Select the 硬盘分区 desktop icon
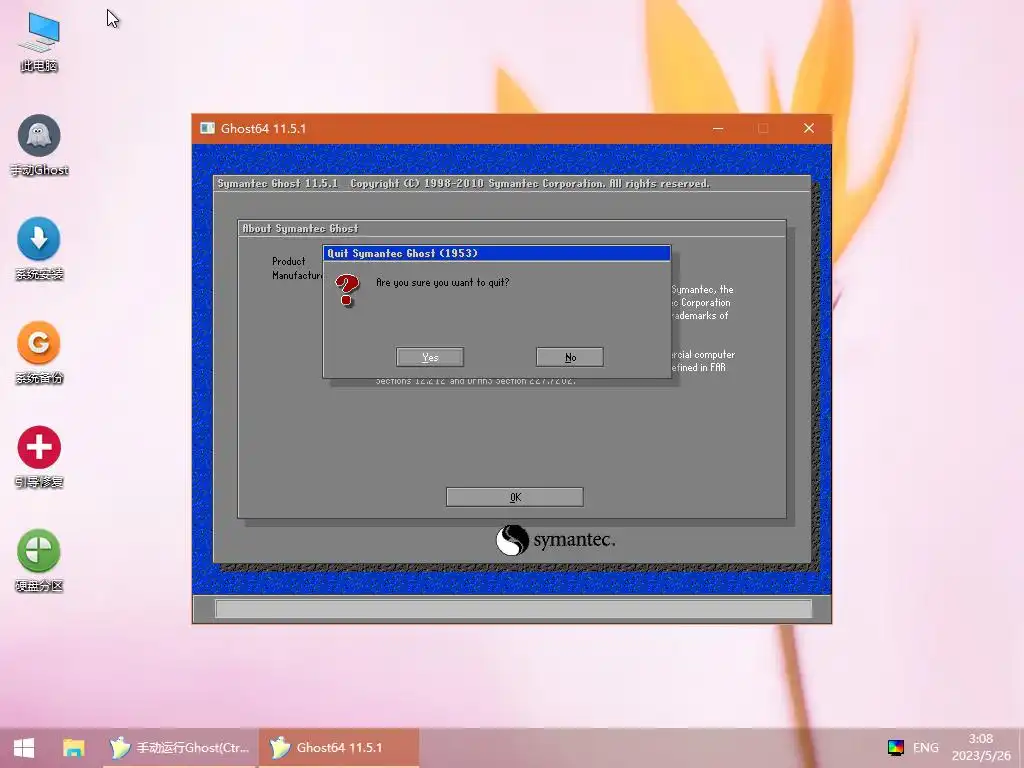 click(x=39, y=561)
